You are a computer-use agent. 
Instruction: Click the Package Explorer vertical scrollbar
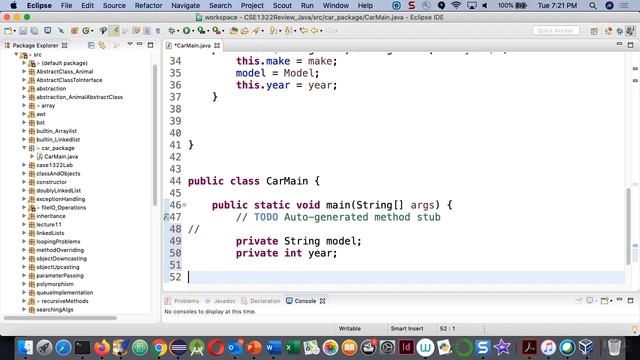pyautogui.click(x=155, y=135)
